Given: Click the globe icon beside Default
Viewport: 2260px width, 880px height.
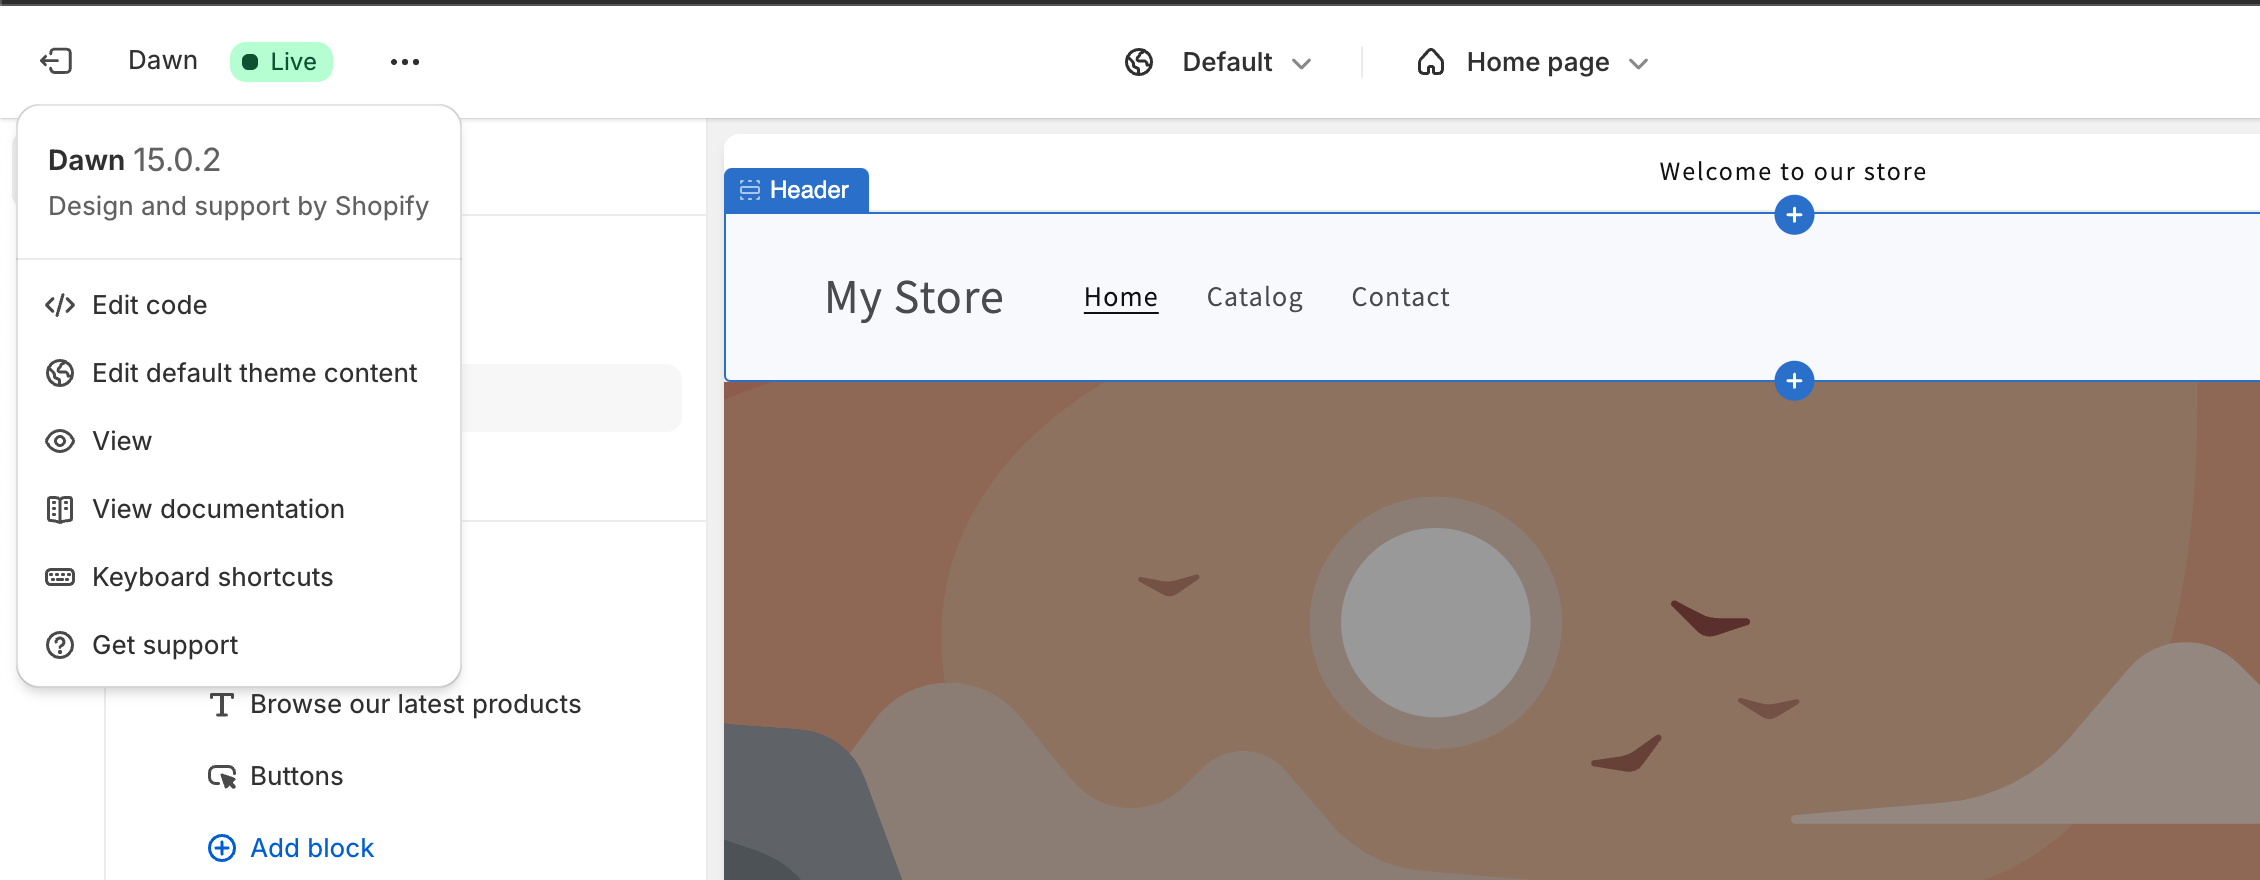Looking at the screenshot, I should pos(1139,62).
